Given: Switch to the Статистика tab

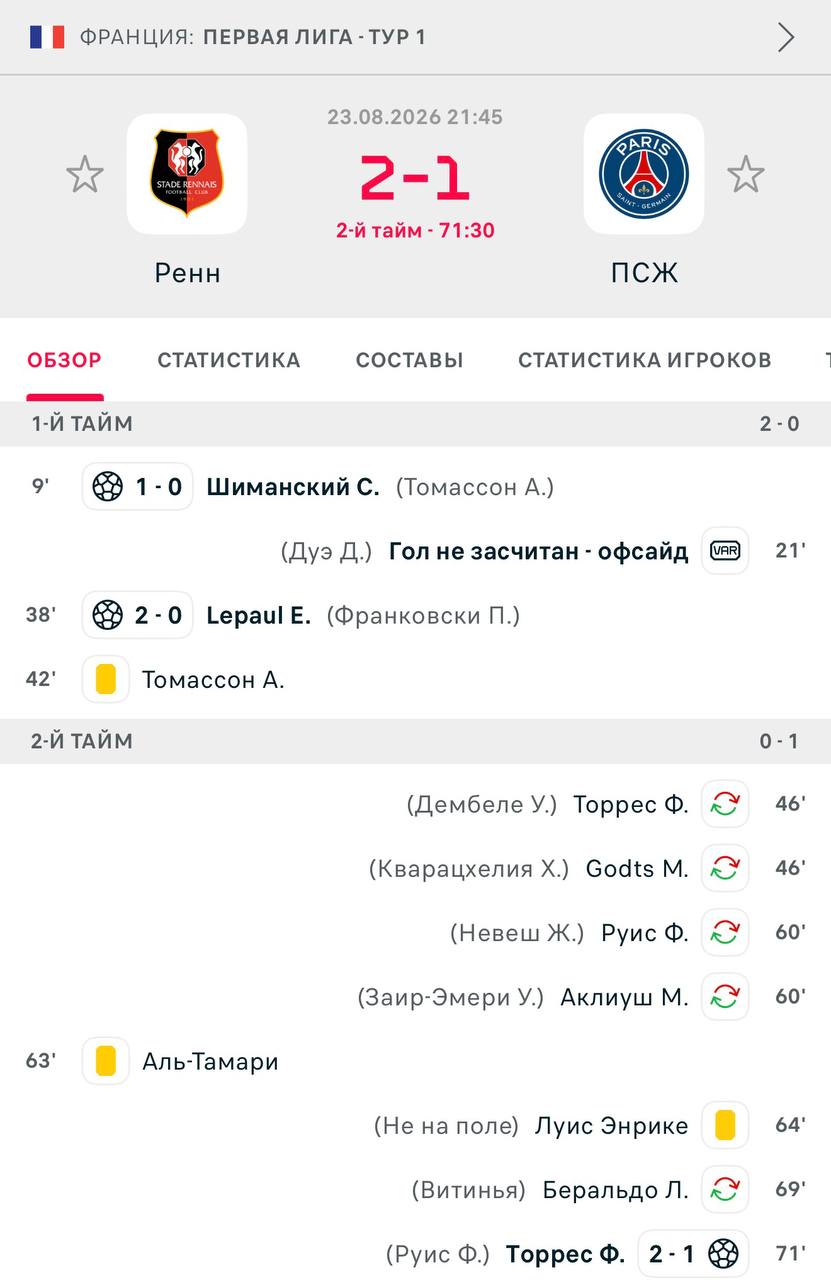Looking at the screenshot, I should click(229, 360).
